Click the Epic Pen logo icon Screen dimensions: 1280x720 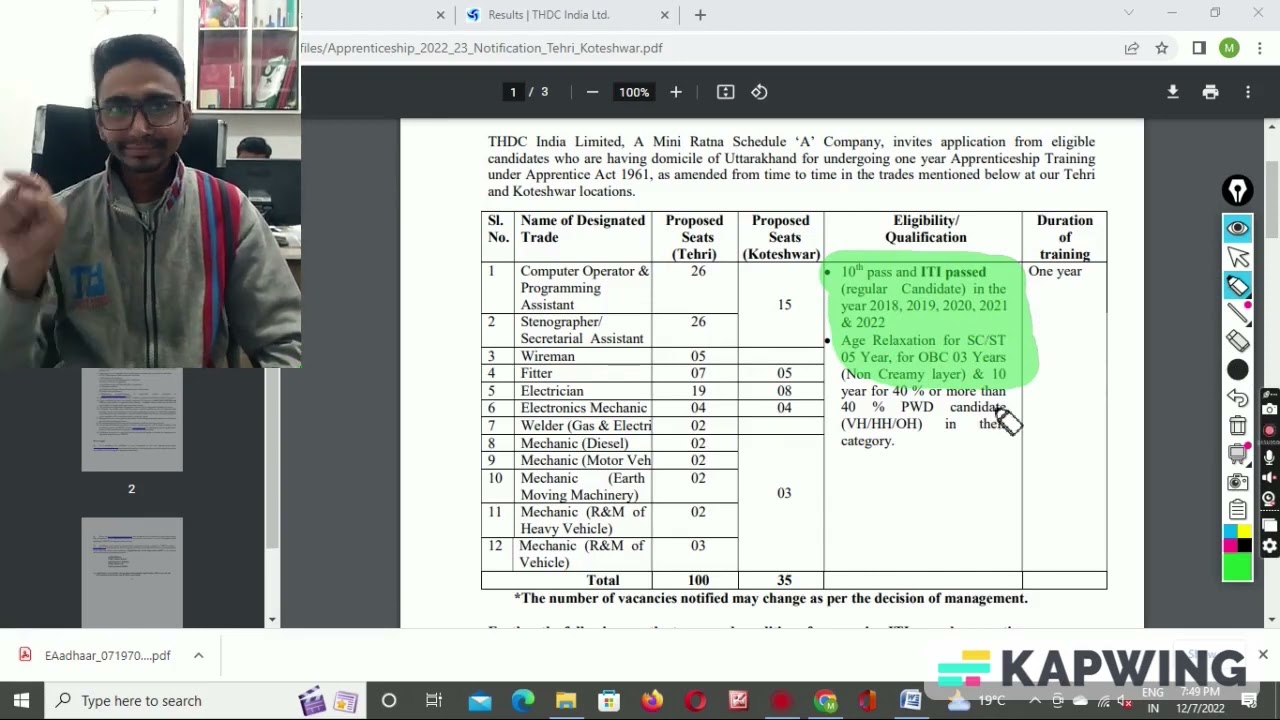[1238, 190]
